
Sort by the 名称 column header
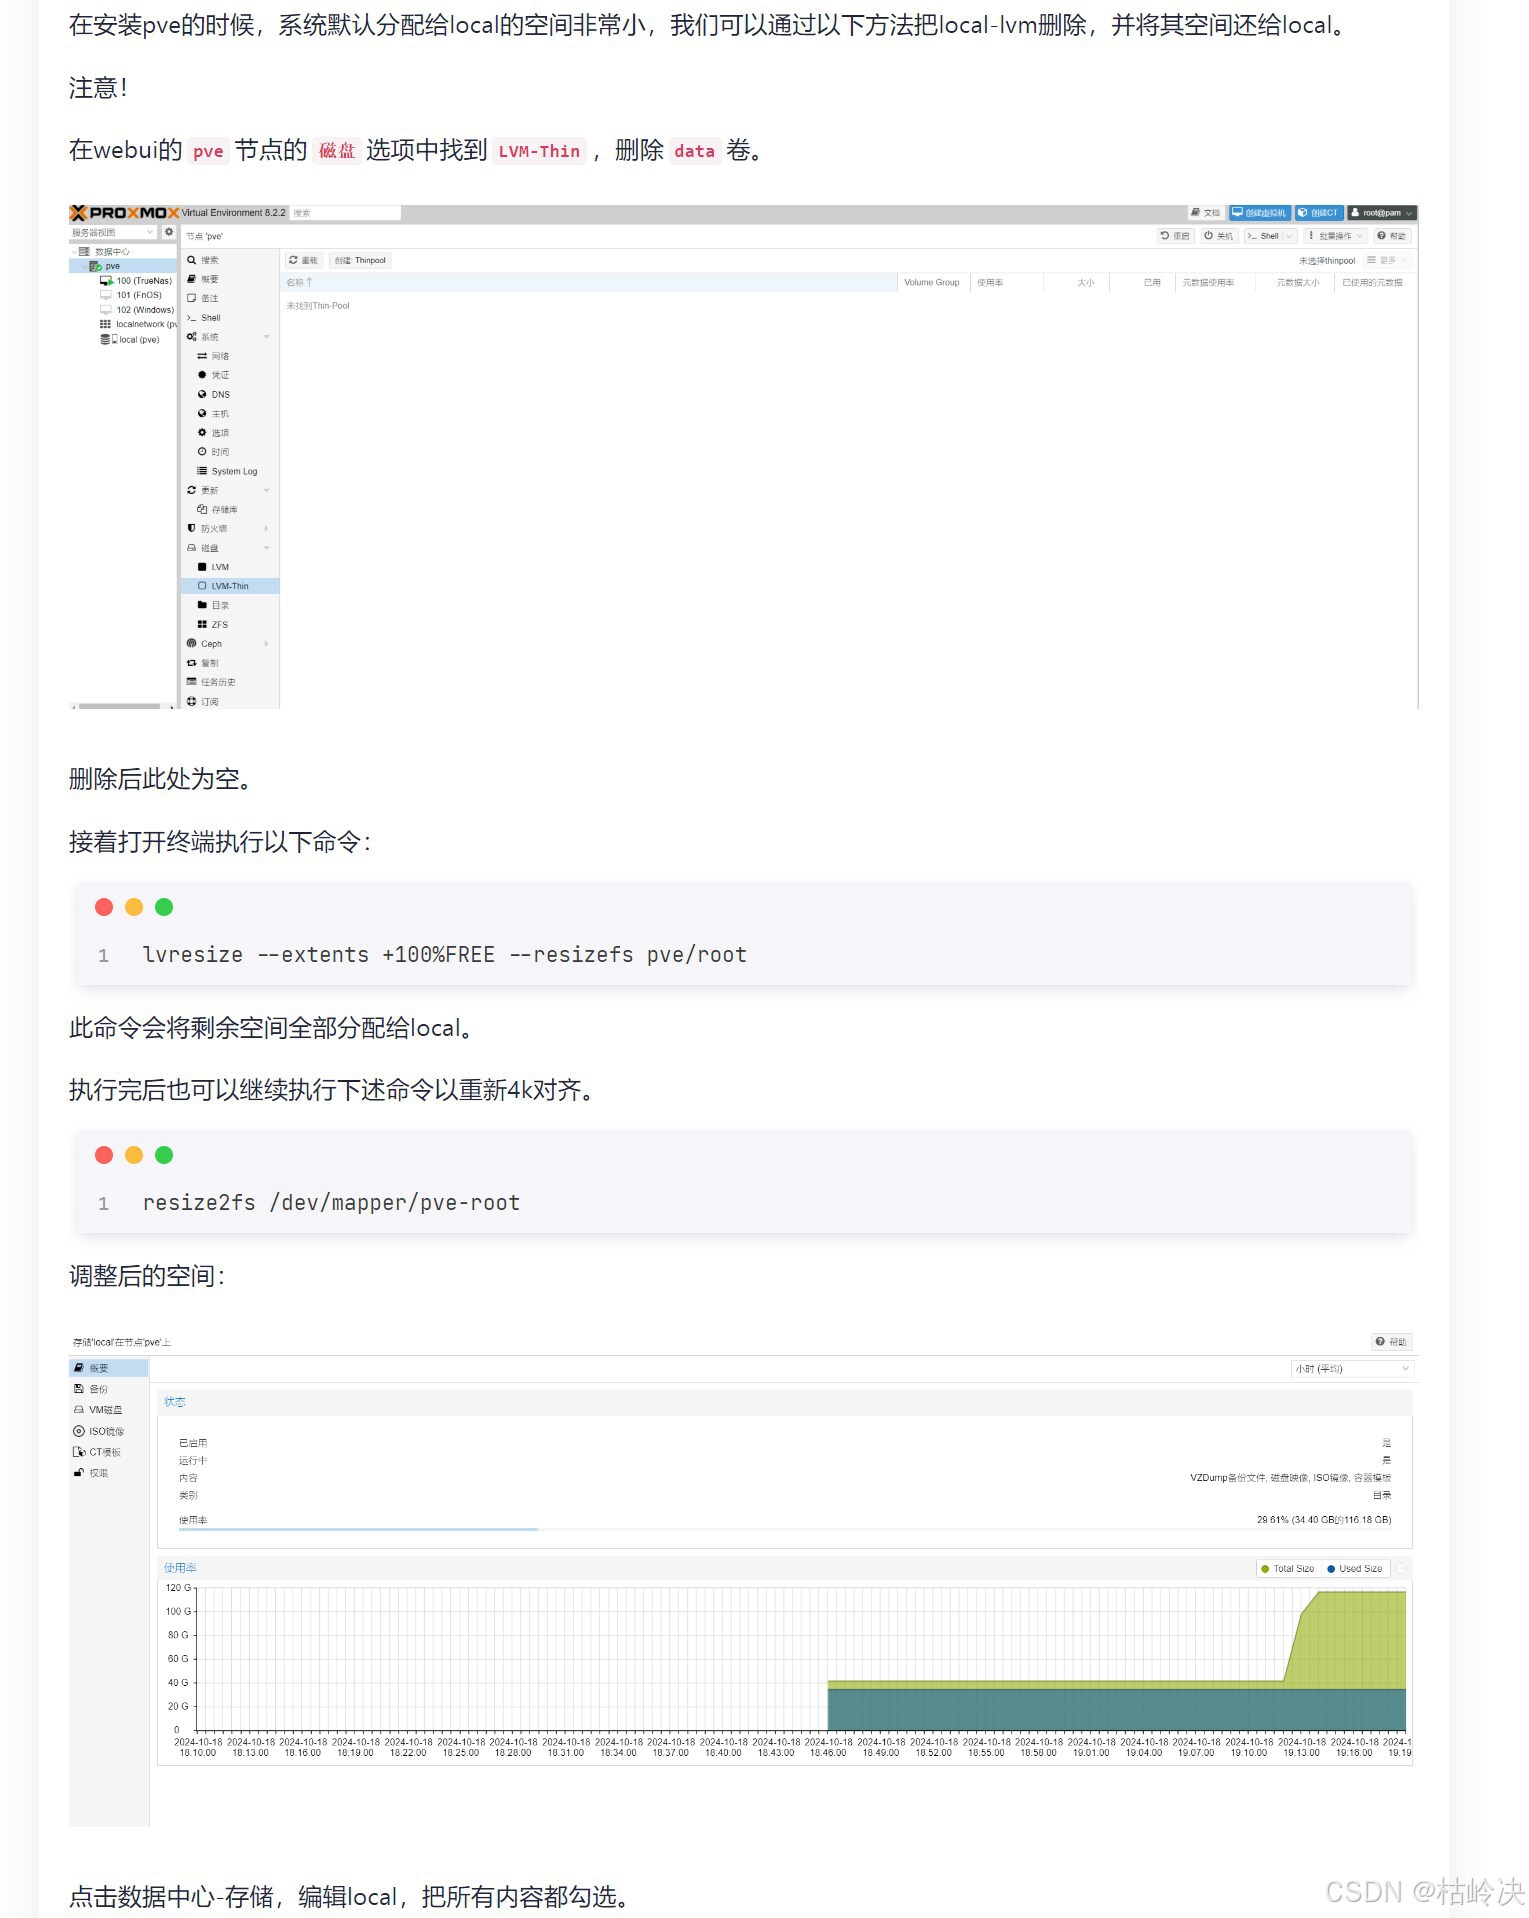pyautogui.click(x=590, y=283)
